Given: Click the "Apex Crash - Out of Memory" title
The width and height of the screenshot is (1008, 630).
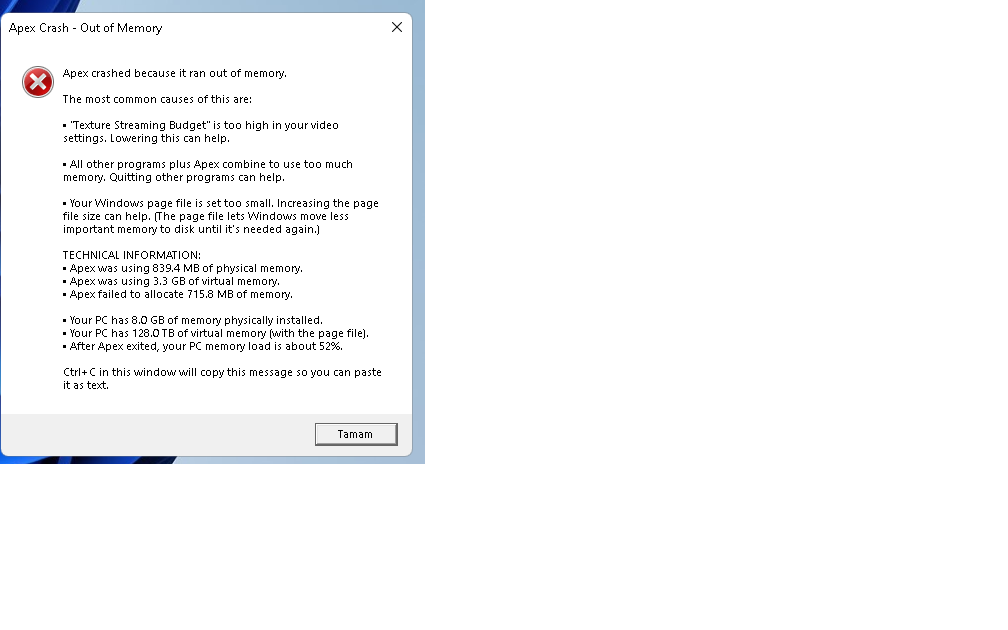Looking at the screenshot, I should click(86, 28).
